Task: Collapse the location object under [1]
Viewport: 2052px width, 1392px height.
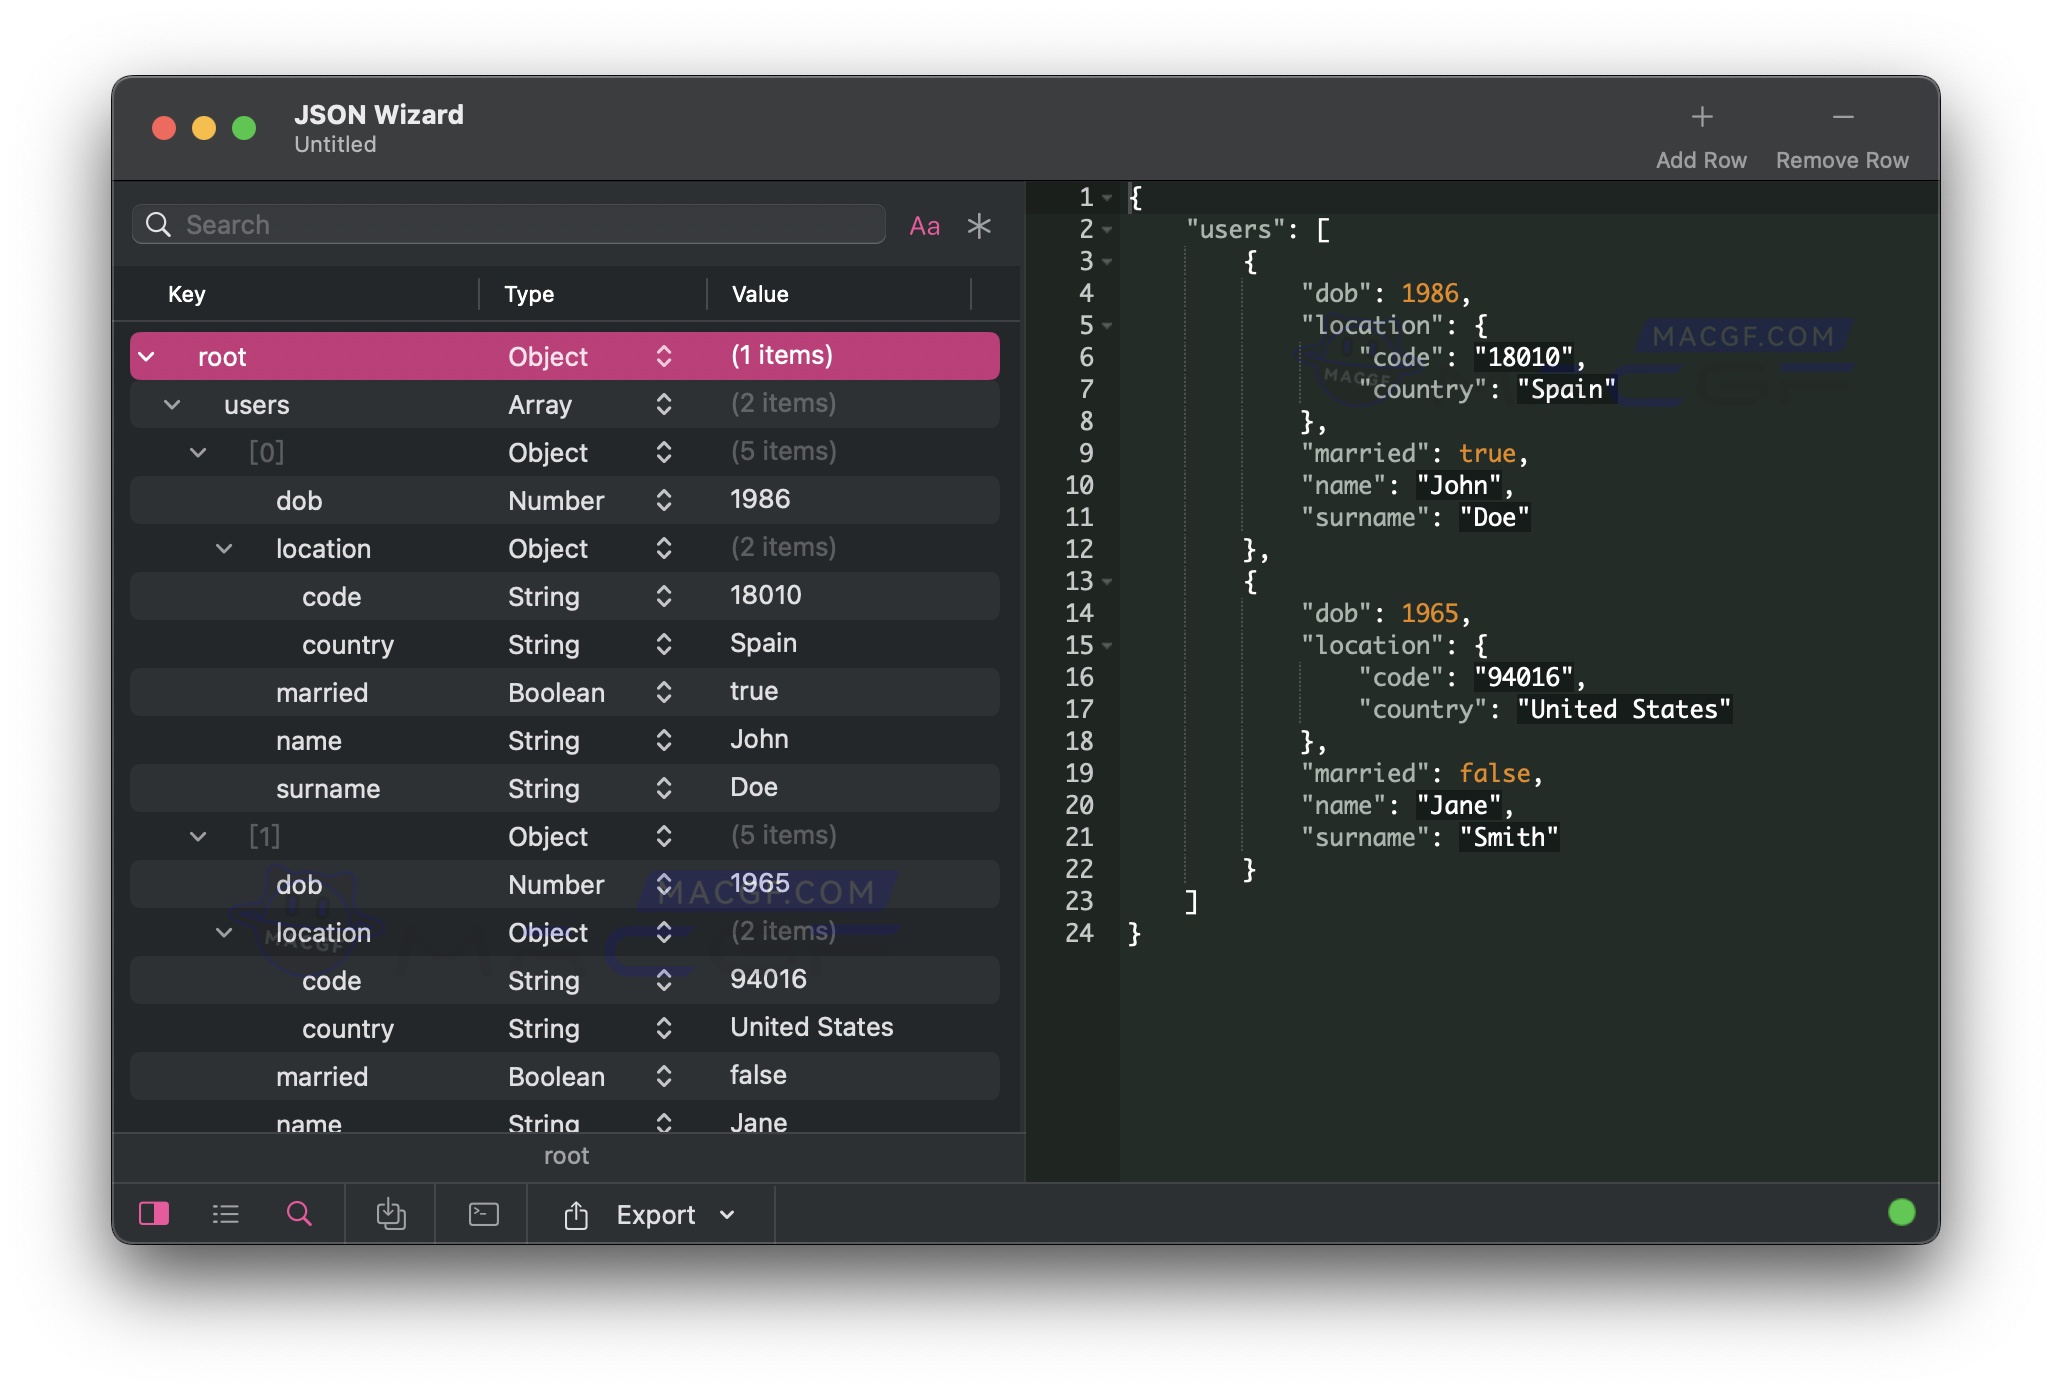Action: (x=224, y=932)
